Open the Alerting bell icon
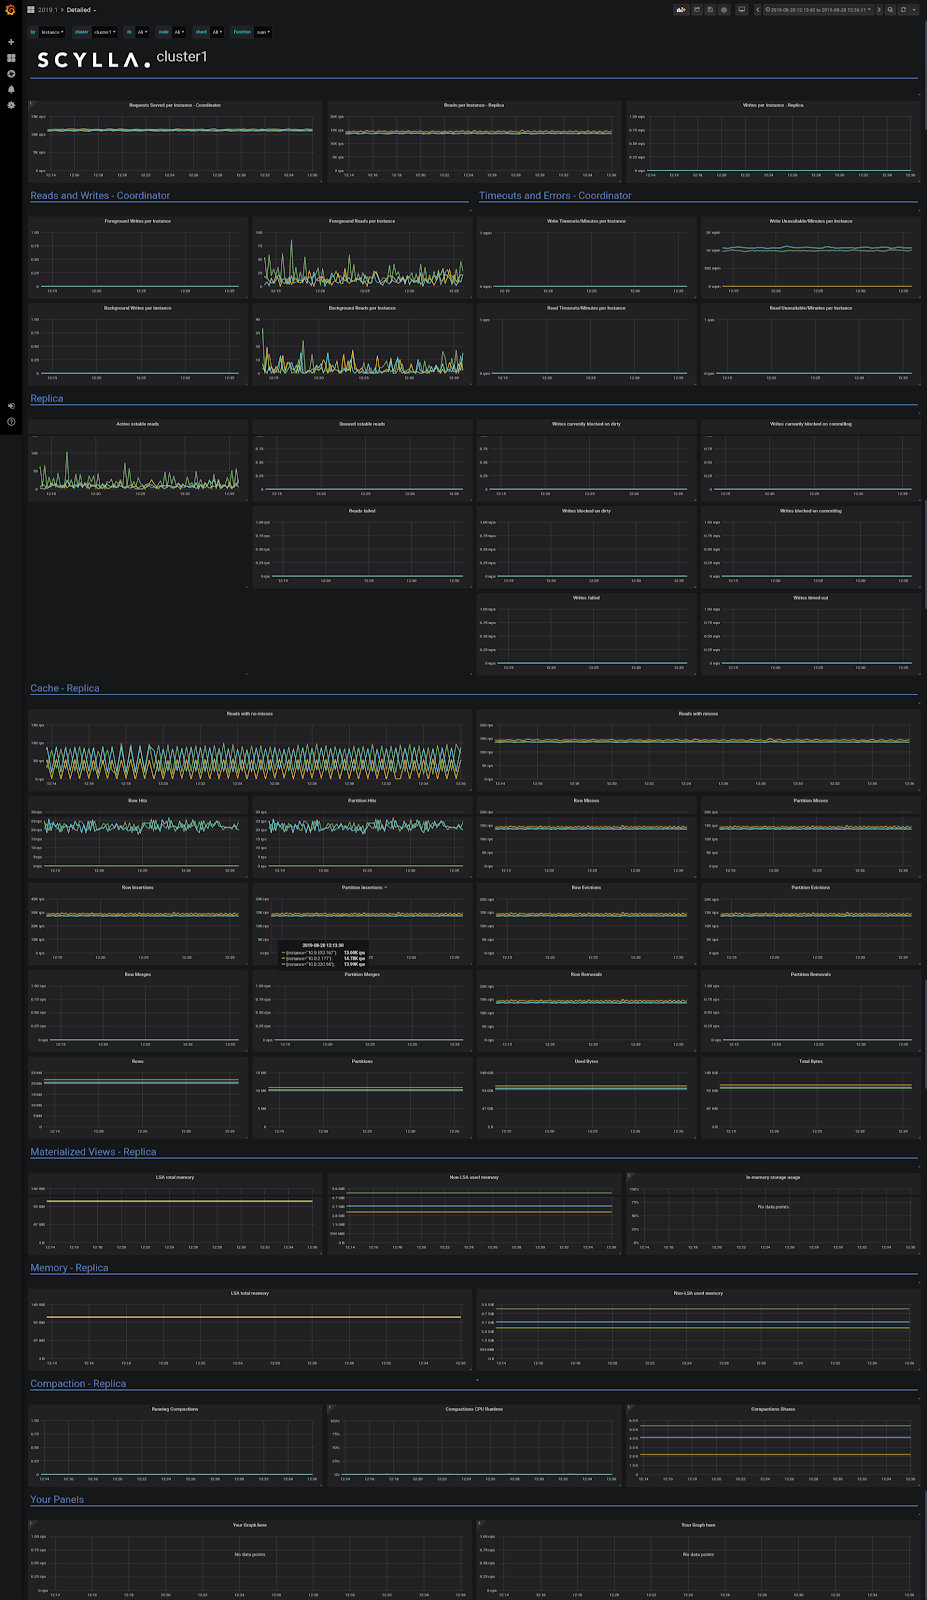The width and height of the screenshot is (927, 1600). [x=11, y=89]
